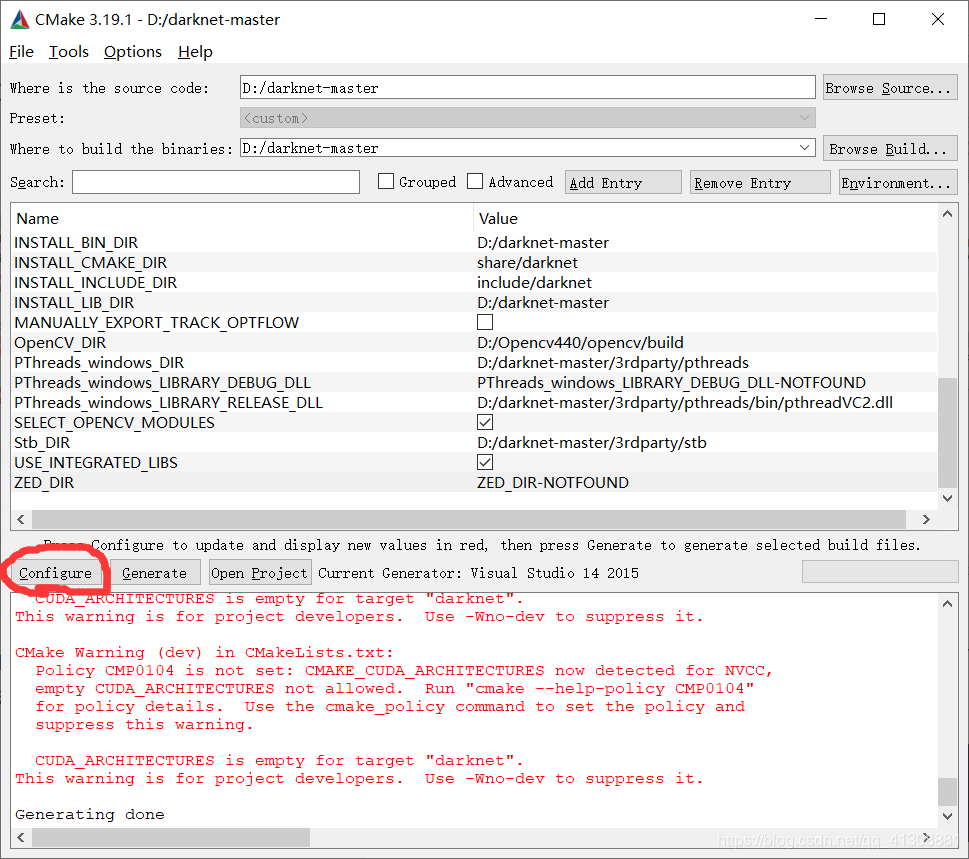Click the progress bar beside generator label
The height and width of the screenshot is (859, 969).
pyautogui.click(x=879, y=572)
